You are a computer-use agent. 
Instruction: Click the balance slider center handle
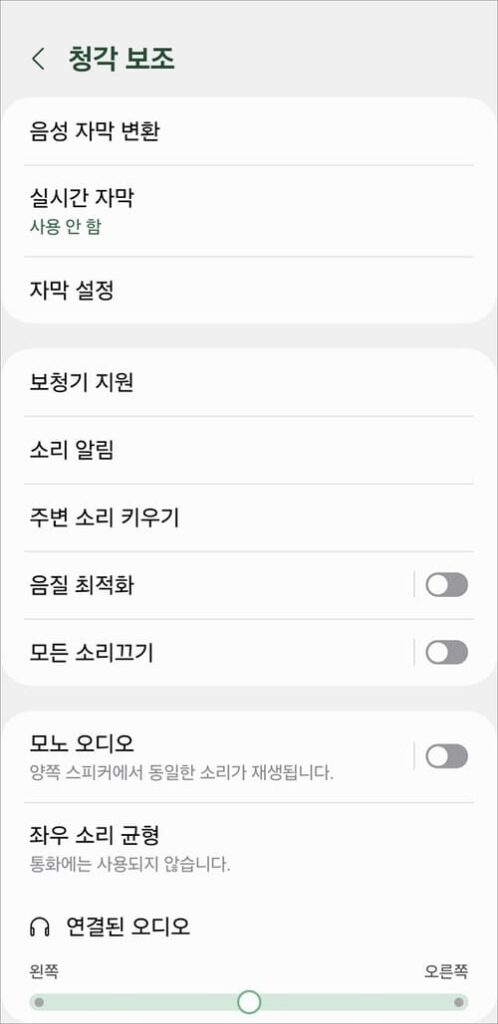click(249, 1001)
